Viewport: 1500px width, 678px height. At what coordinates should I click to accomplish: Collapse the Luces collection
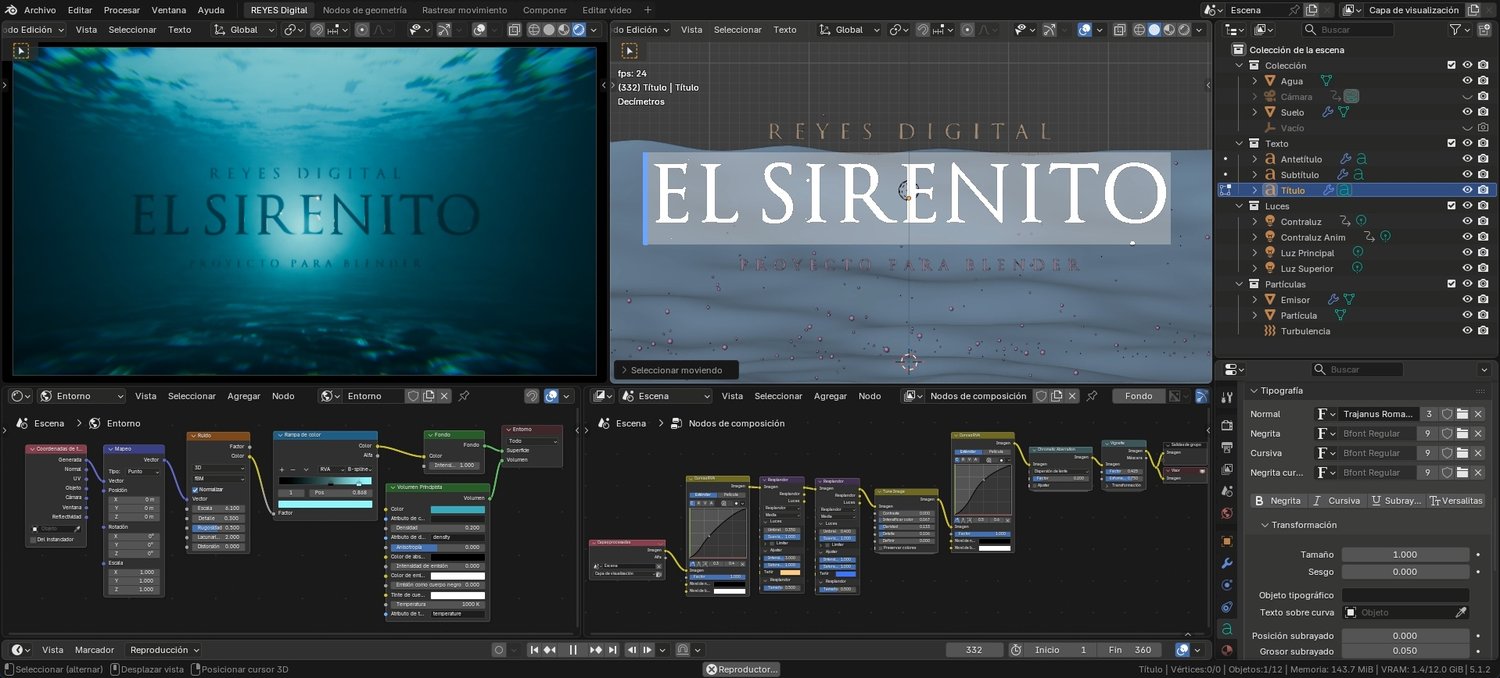point(1240,206)
